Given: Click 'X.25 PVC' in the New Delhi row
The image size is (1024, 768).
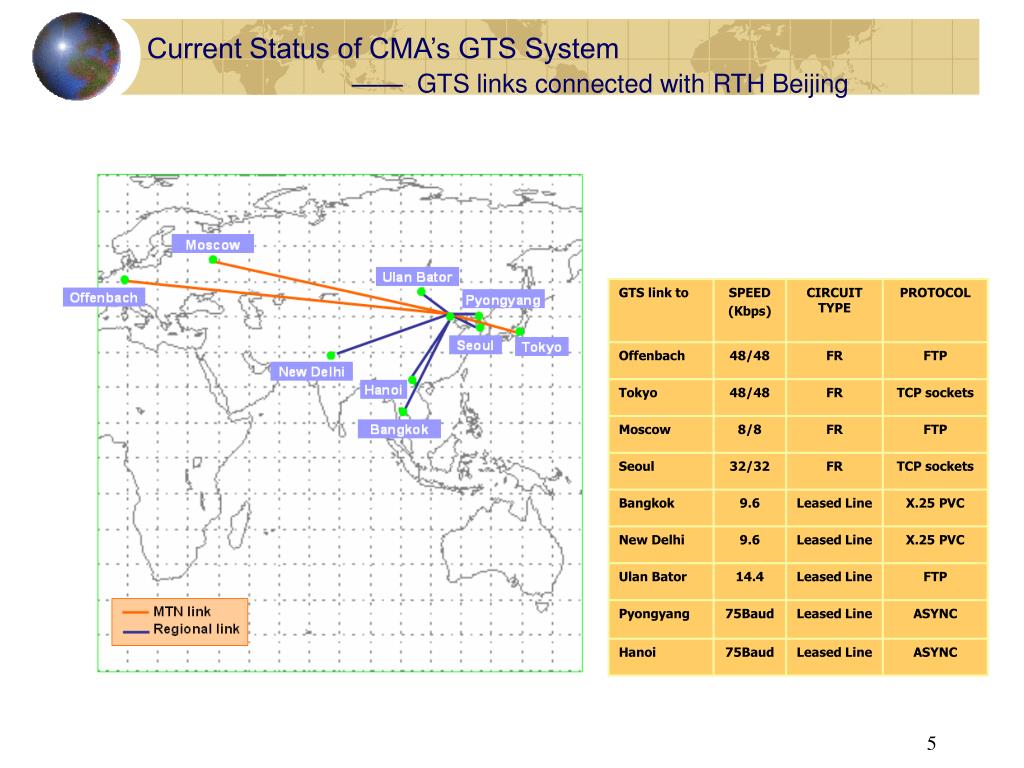Looking at the screenshot, I should [x=935, y=540].
